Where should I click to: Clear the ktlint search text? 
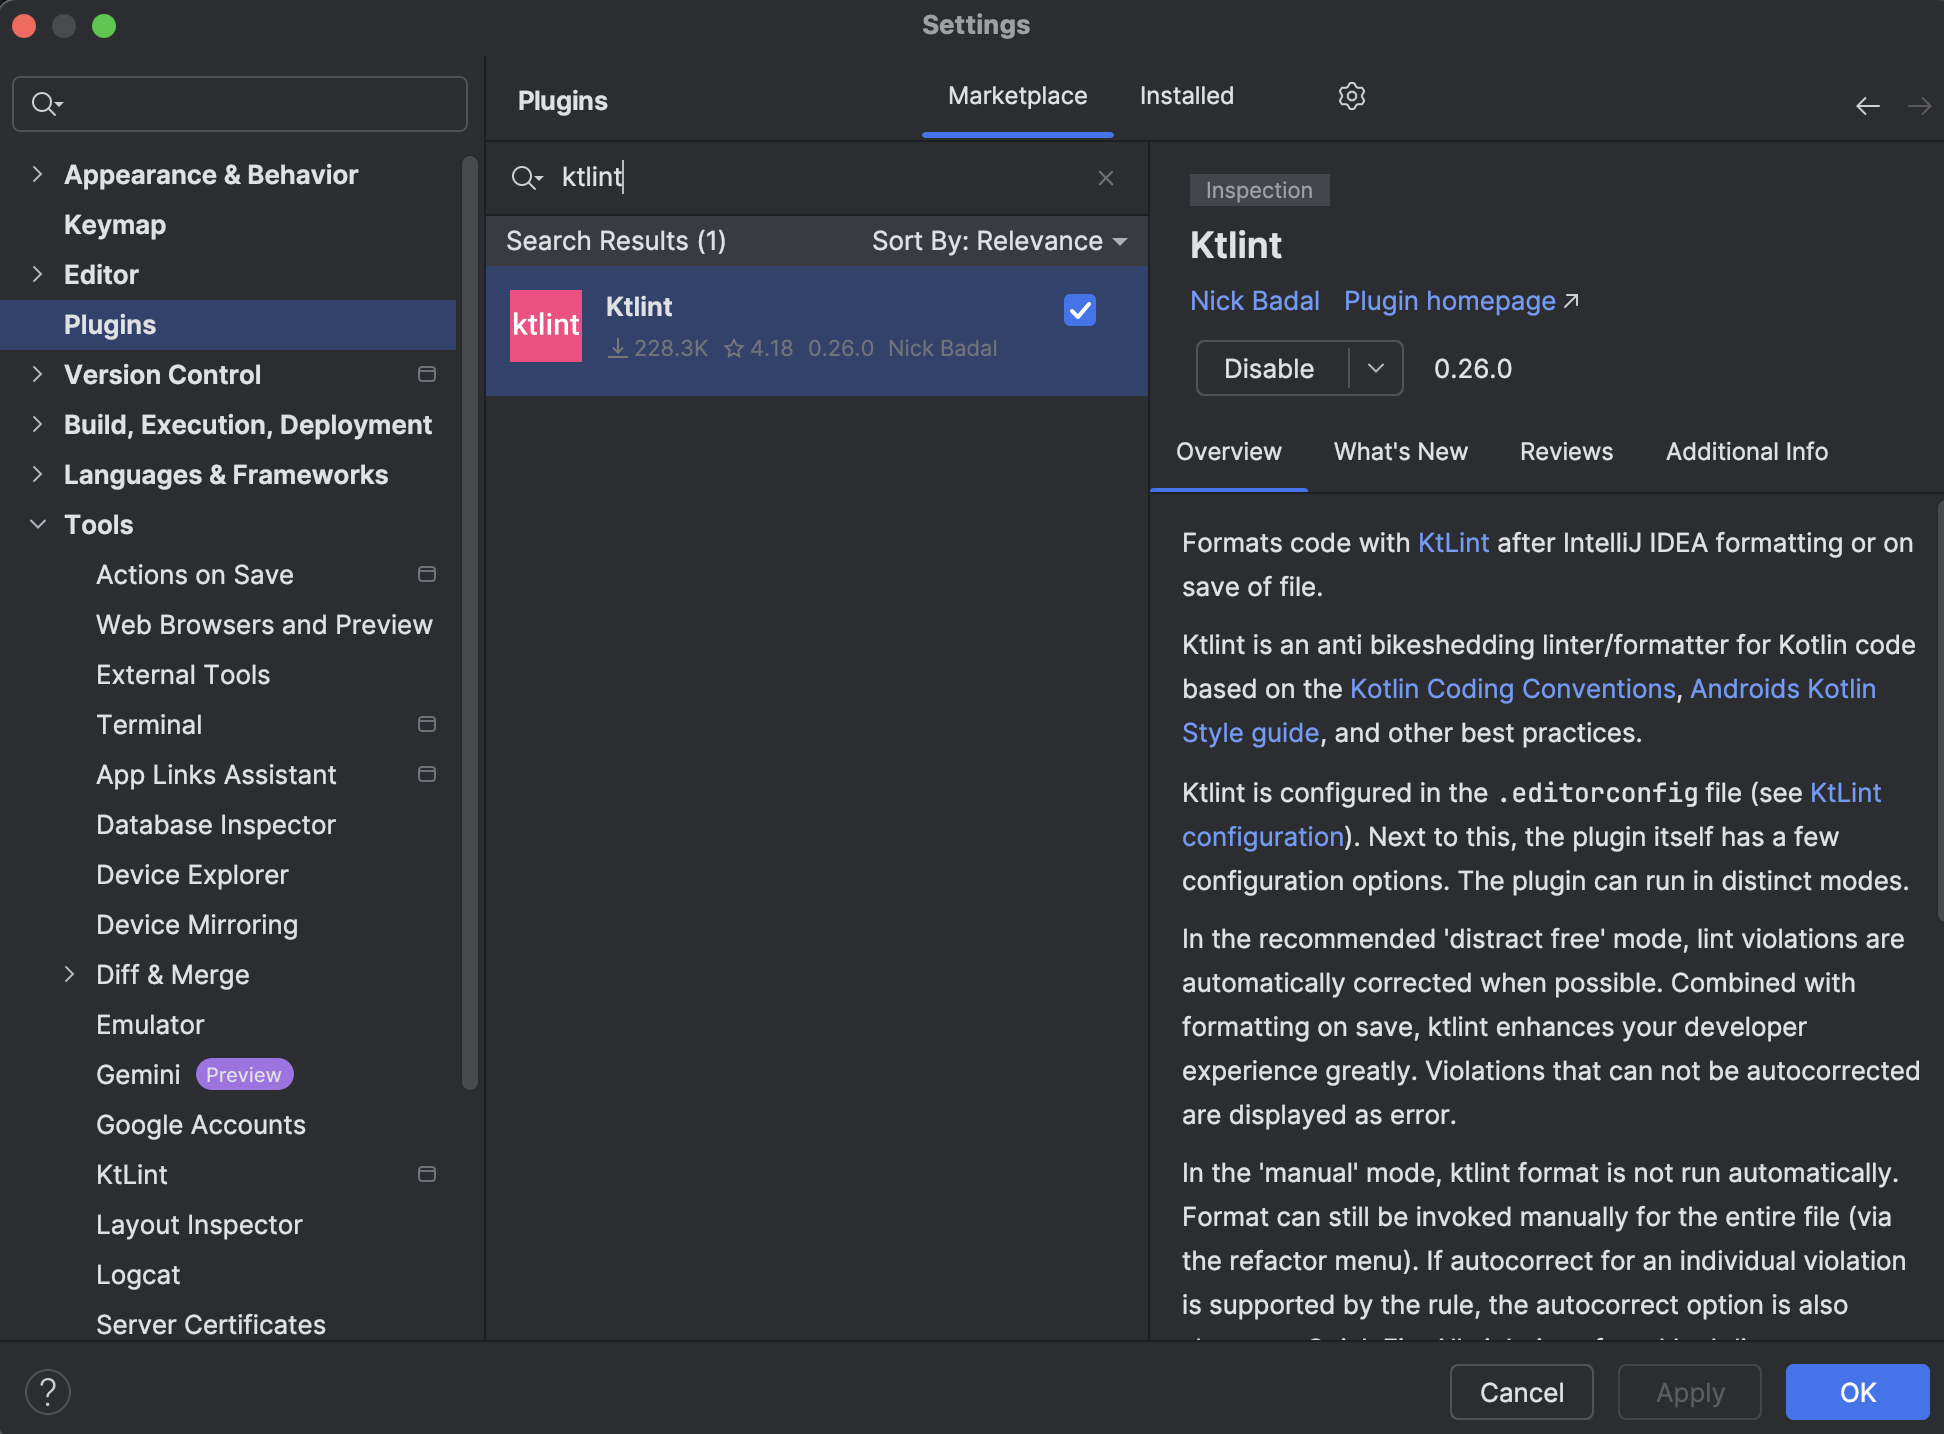click(x=1106, y=178)
